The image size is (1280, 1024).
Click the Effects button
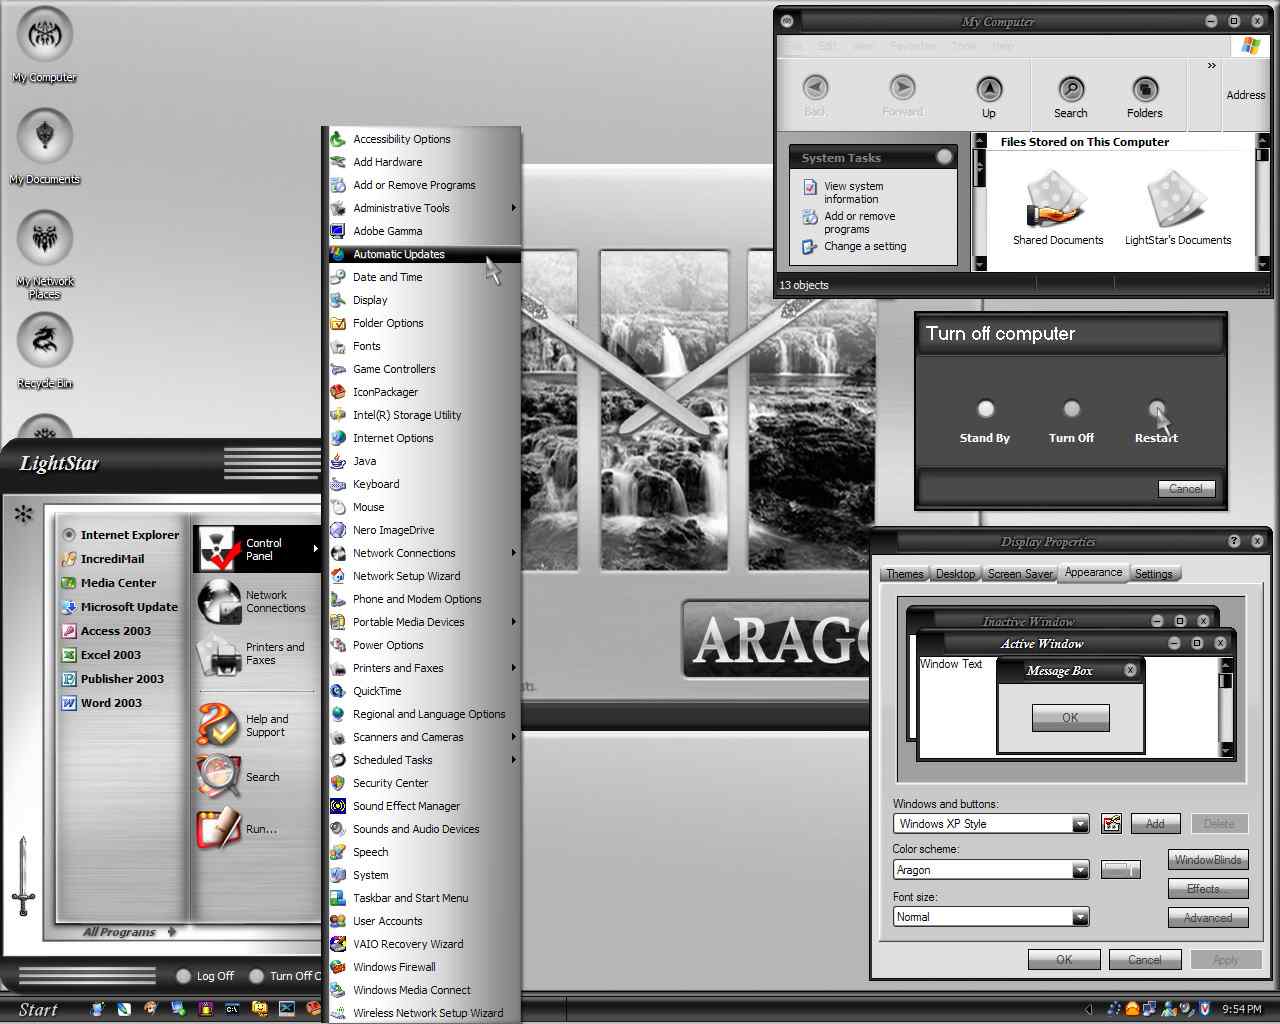pos(1208,889)
